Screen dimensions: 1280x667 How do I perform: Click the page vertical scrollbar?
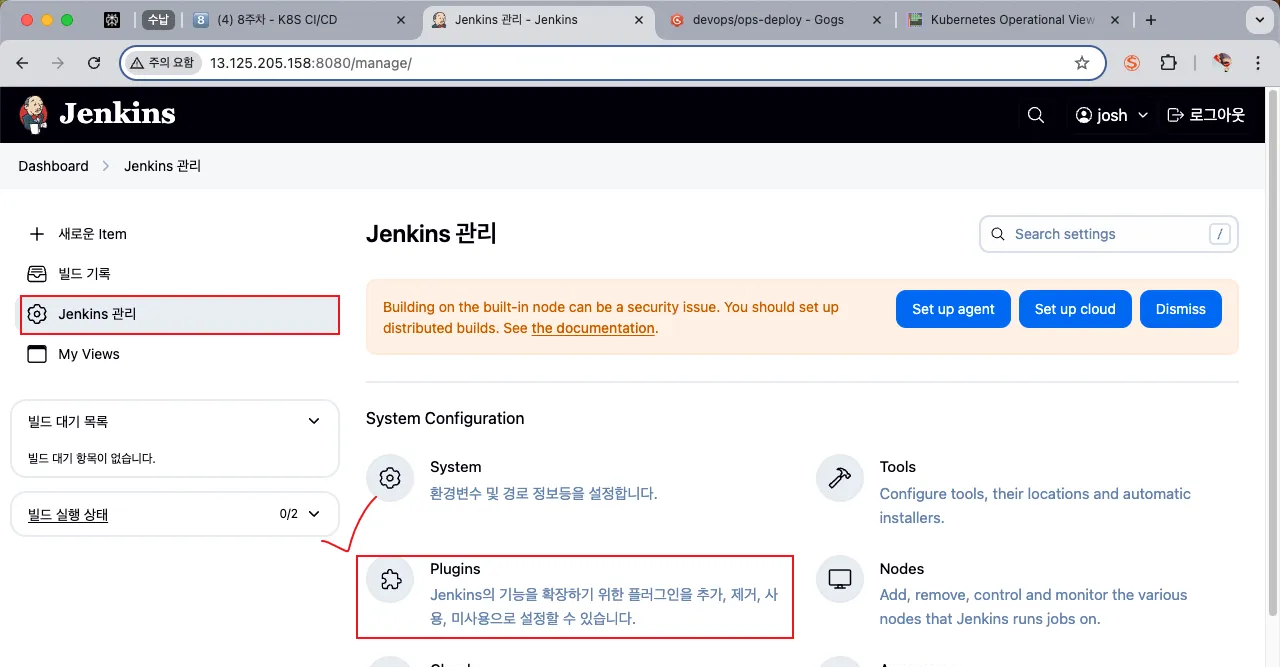pos(1273,353)
